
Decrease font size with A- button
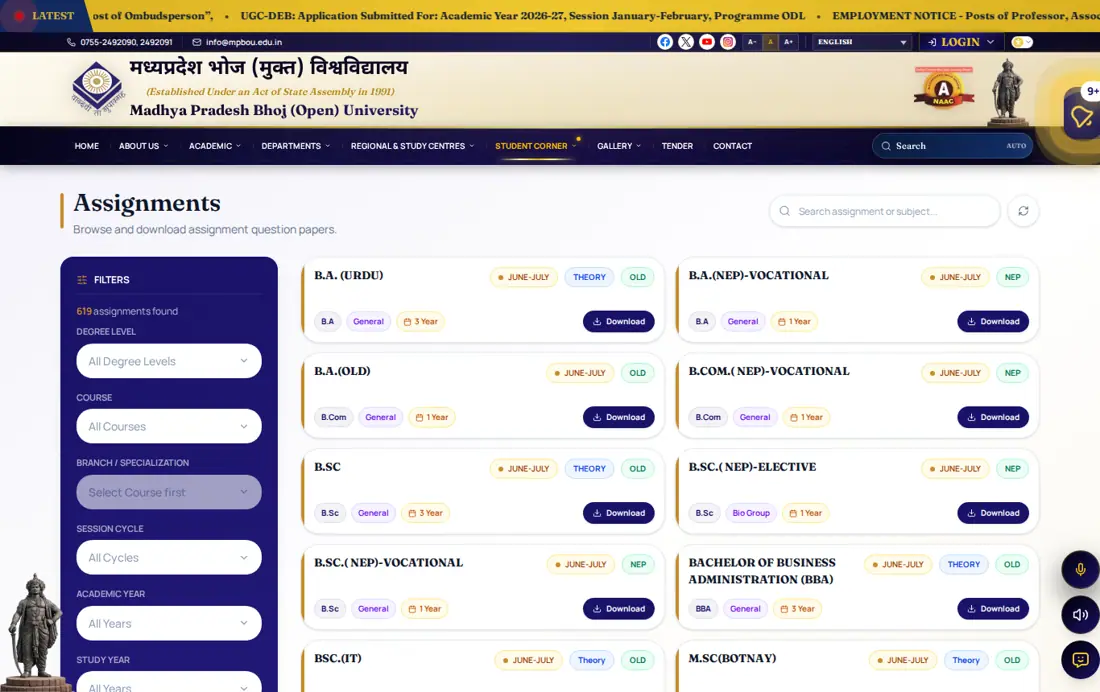[x=751, y=42]
